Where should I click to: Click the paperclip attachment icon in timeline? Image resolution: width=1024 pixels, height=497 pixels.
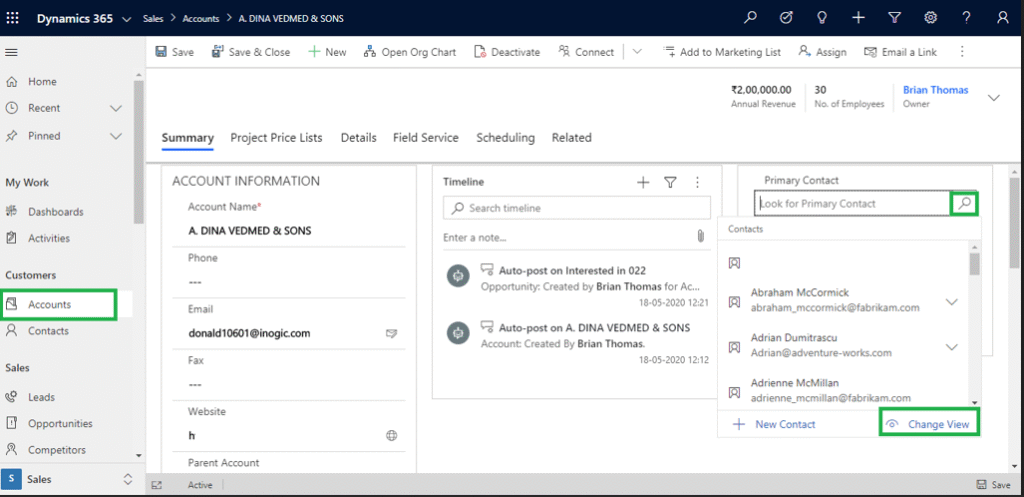[701, 237]
